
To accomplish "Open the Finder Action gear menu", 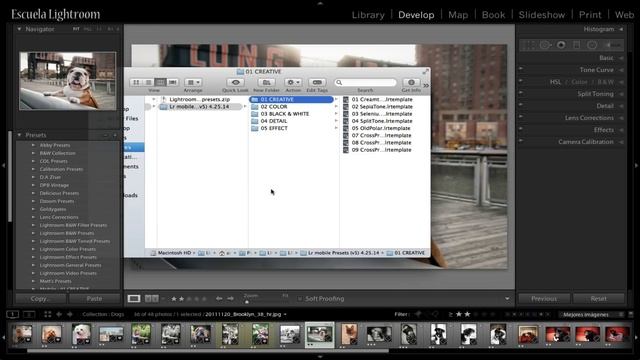I will point(293,82).
